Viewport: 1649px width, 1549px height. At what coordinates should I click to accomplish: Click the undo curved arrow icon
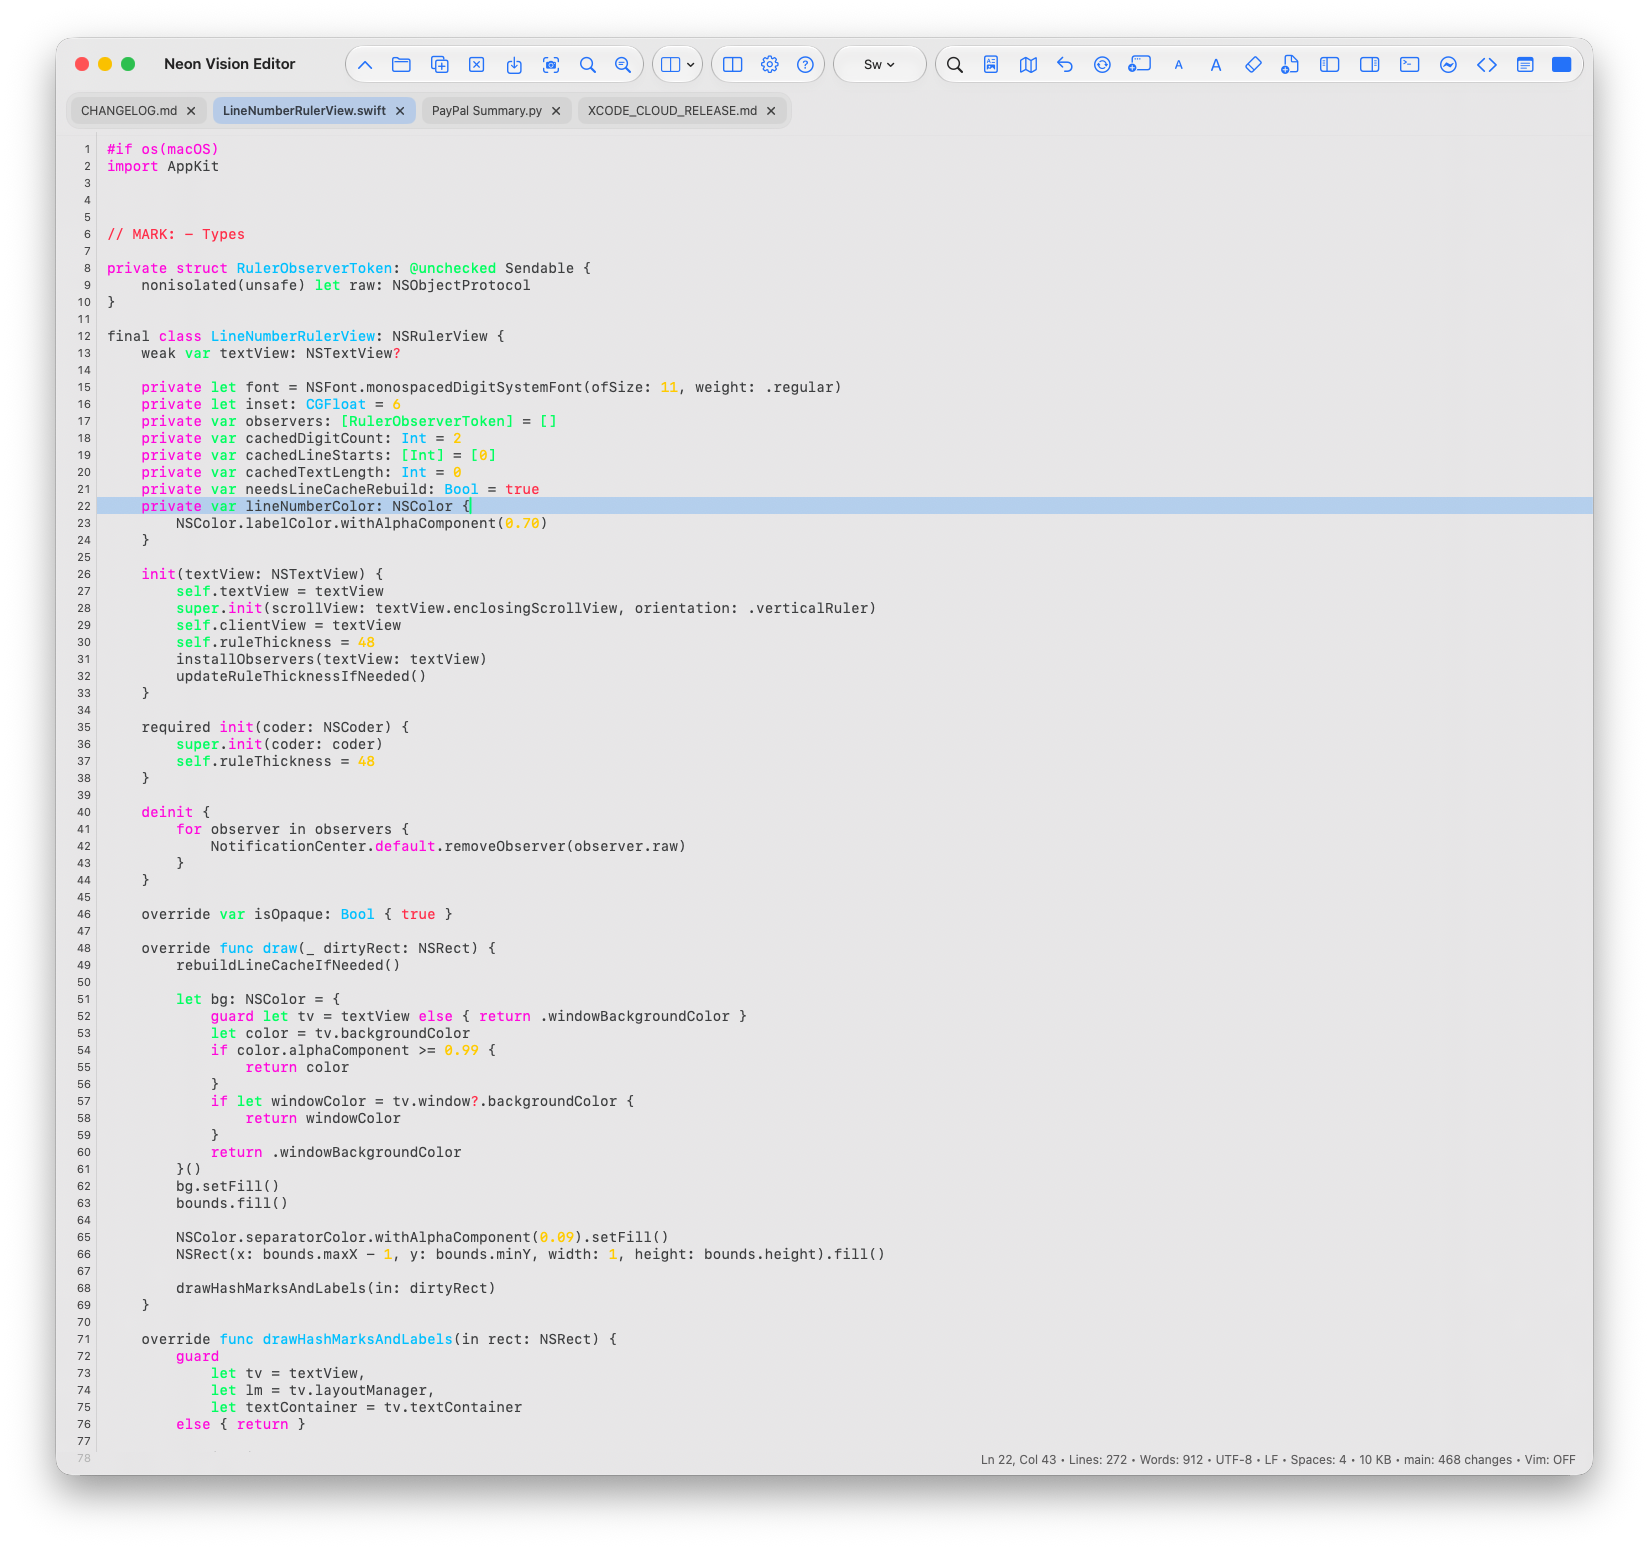click(1065, 65)
